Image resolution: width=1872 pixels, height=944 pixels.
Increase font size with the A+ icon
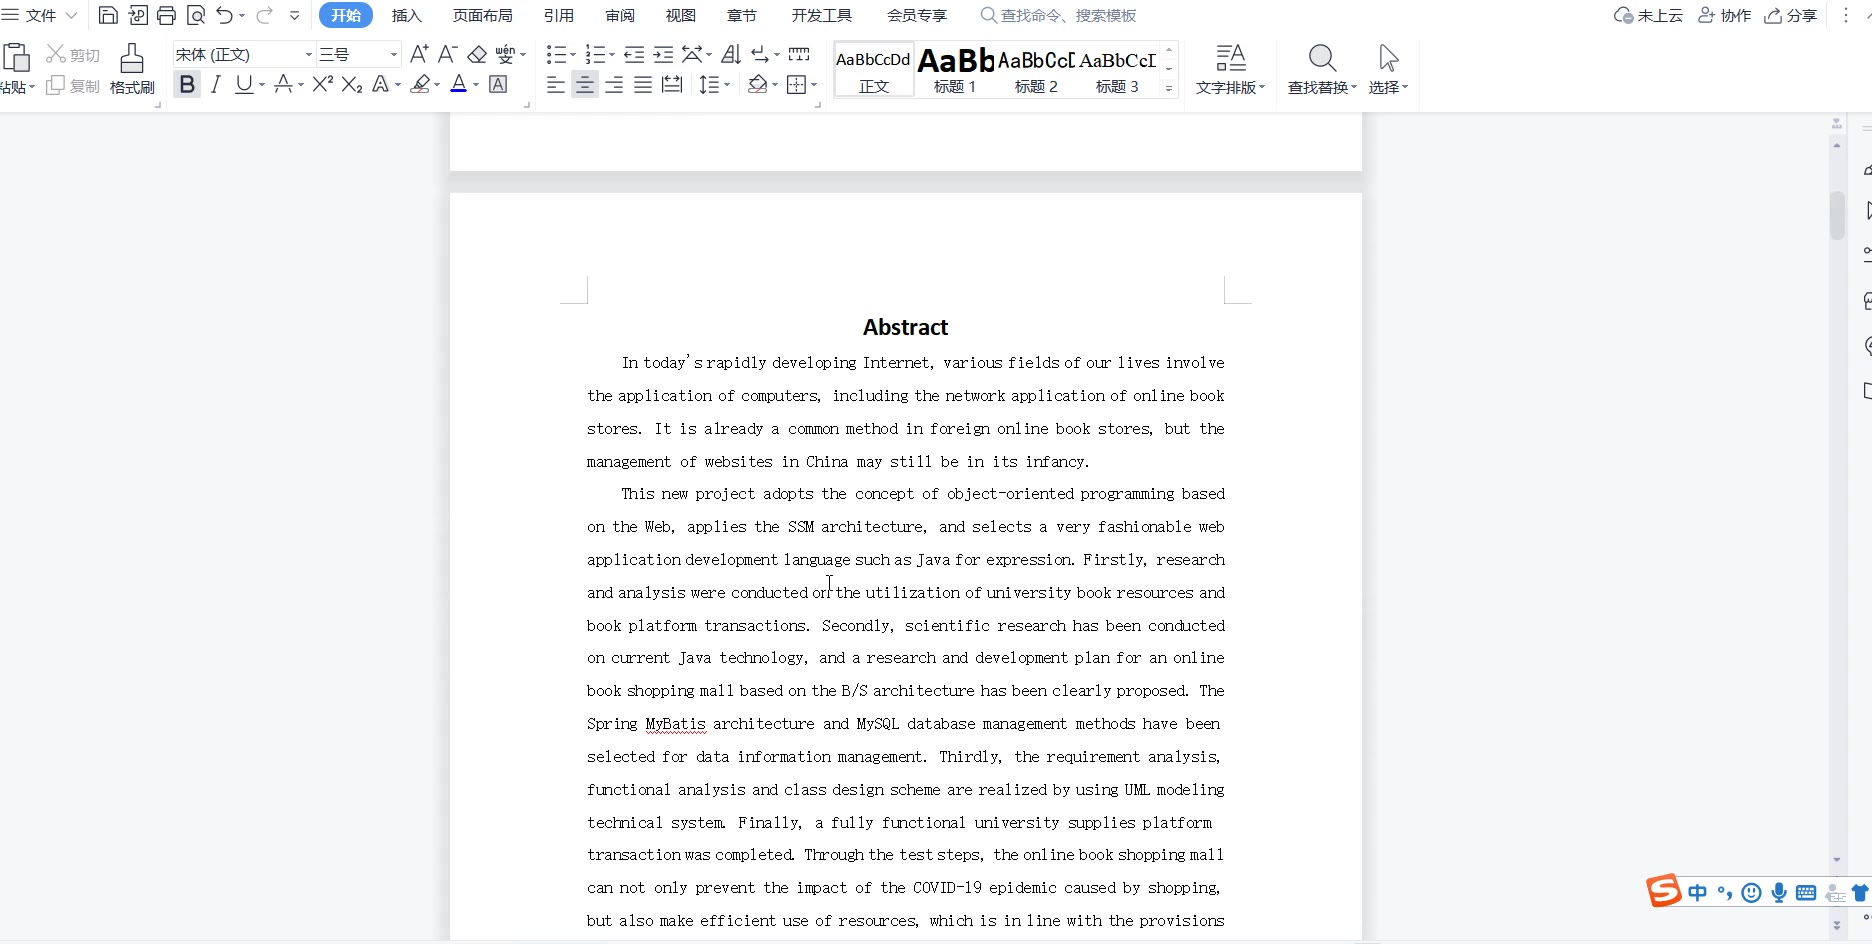419,54
